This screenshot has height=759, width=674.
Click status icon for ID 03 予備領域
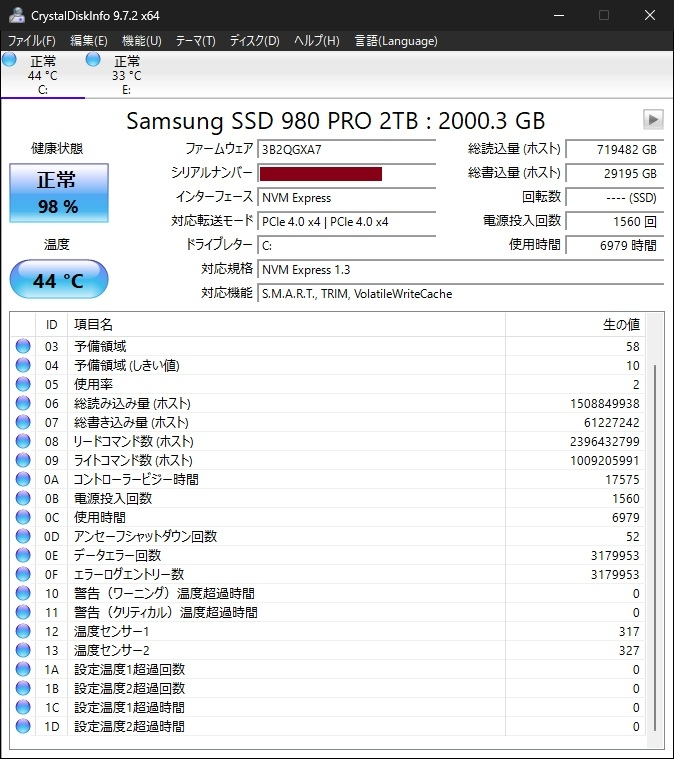[23, 346]
